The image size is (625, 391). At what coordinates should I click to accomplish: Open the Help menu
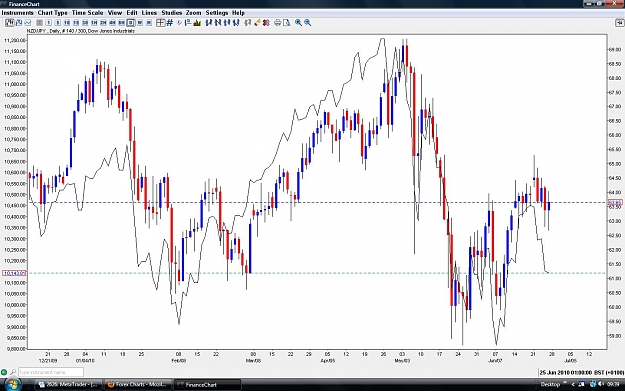238,13
